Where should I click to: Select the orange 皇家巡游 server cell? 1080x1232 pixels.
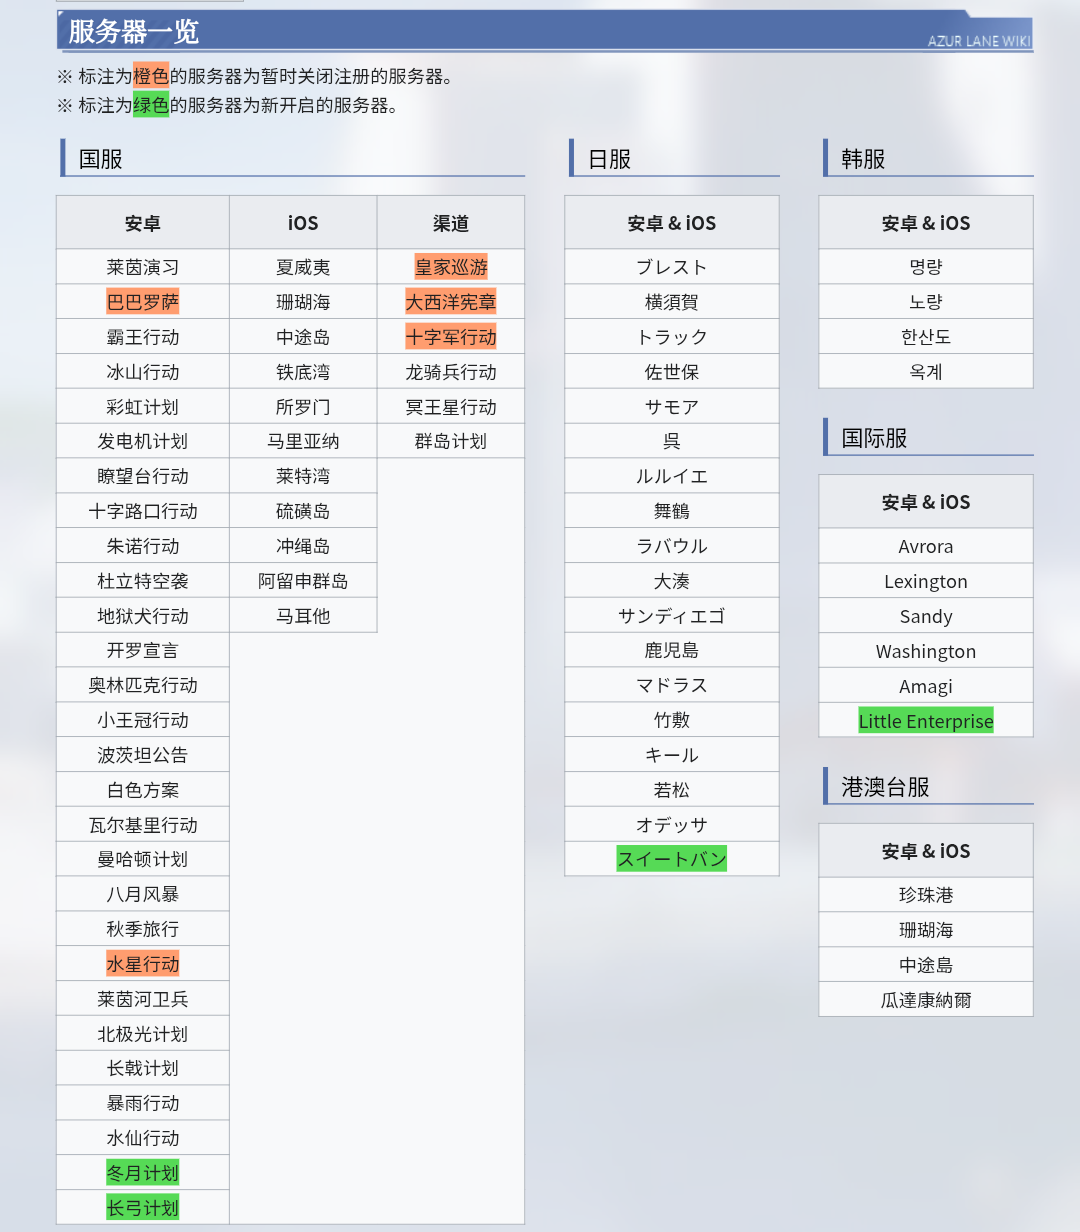(x=451, y=267)
